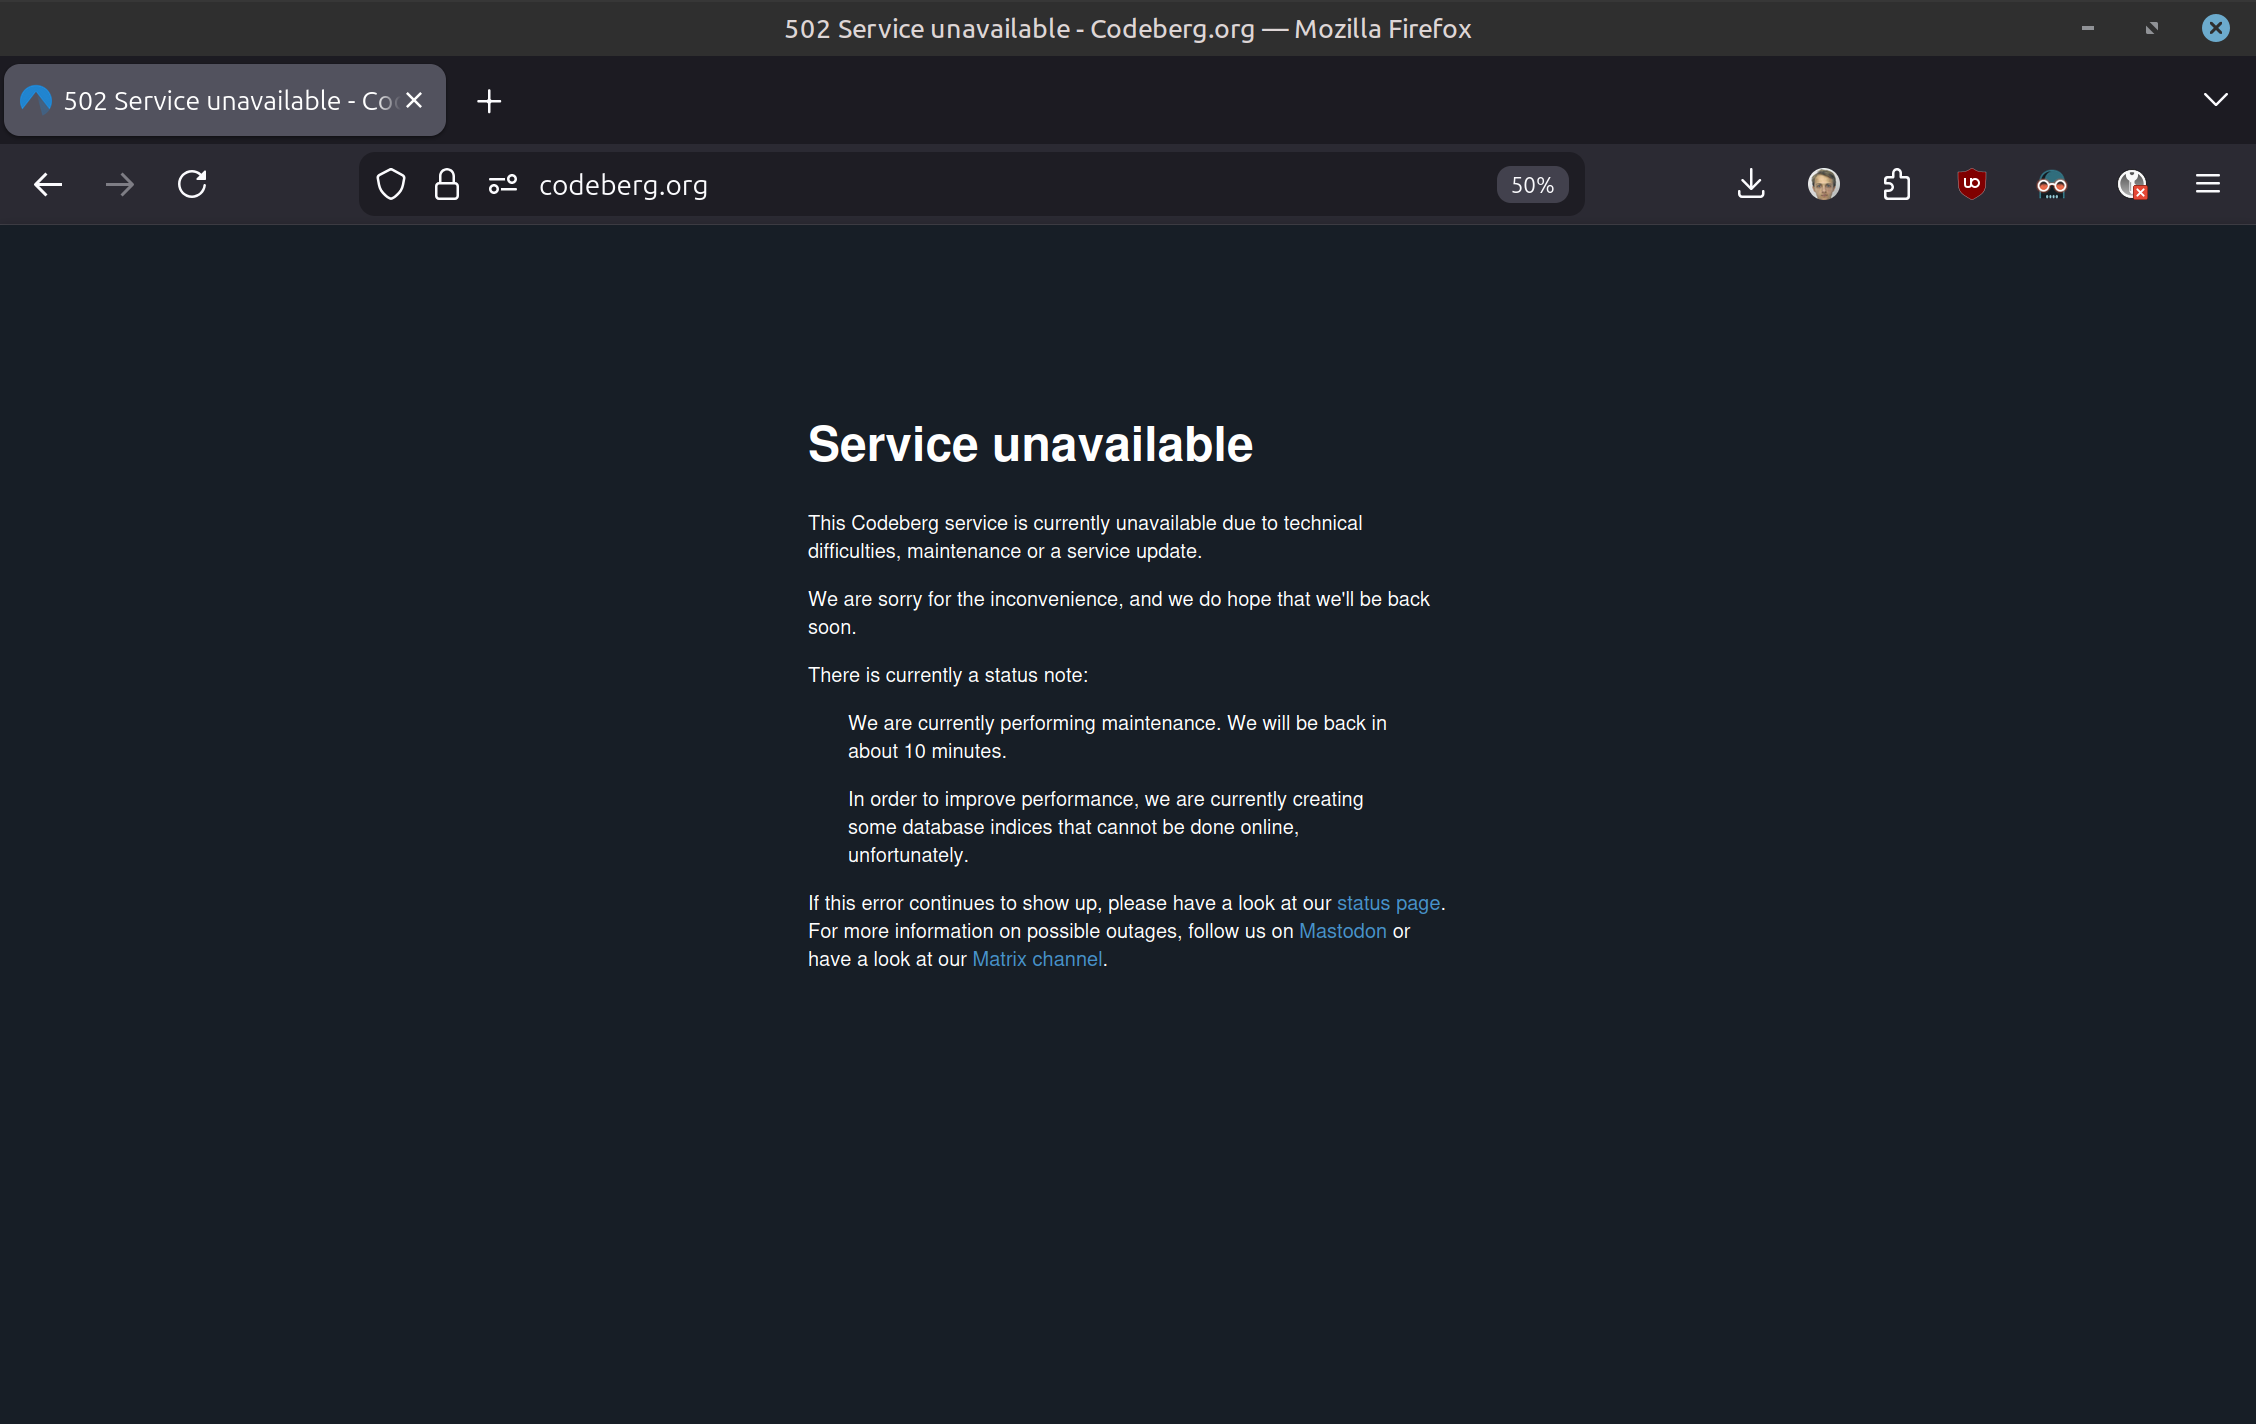
Task: Expand the list all tabs chevron
Action: (2215, 99)
